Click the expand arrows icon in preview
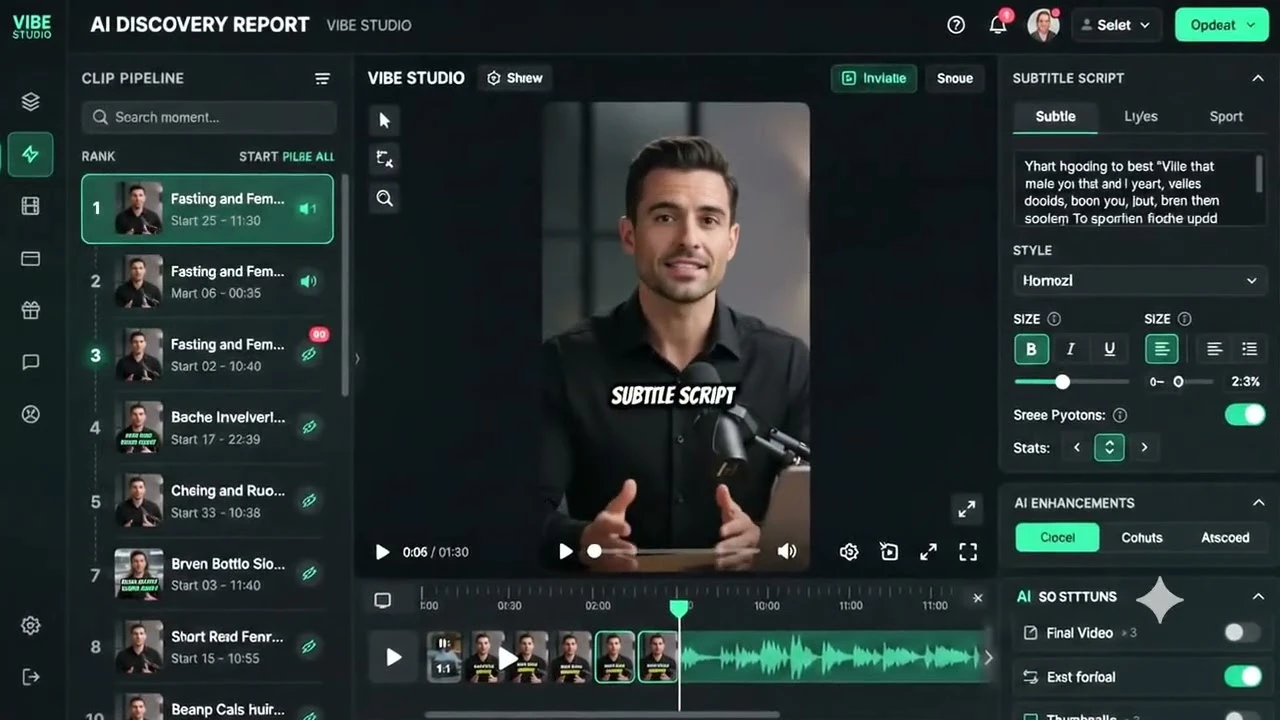1280x720 pixels. 928,552
